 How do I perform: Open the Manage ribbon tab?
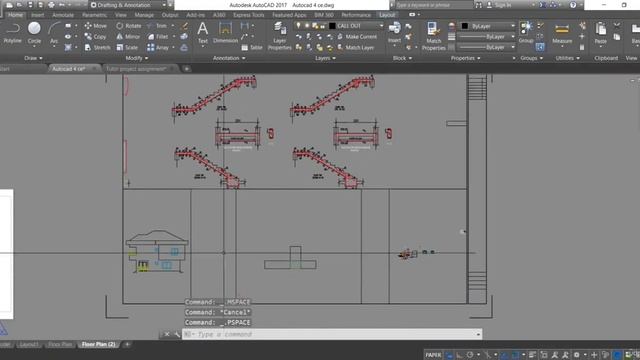(x=144, y=15)
